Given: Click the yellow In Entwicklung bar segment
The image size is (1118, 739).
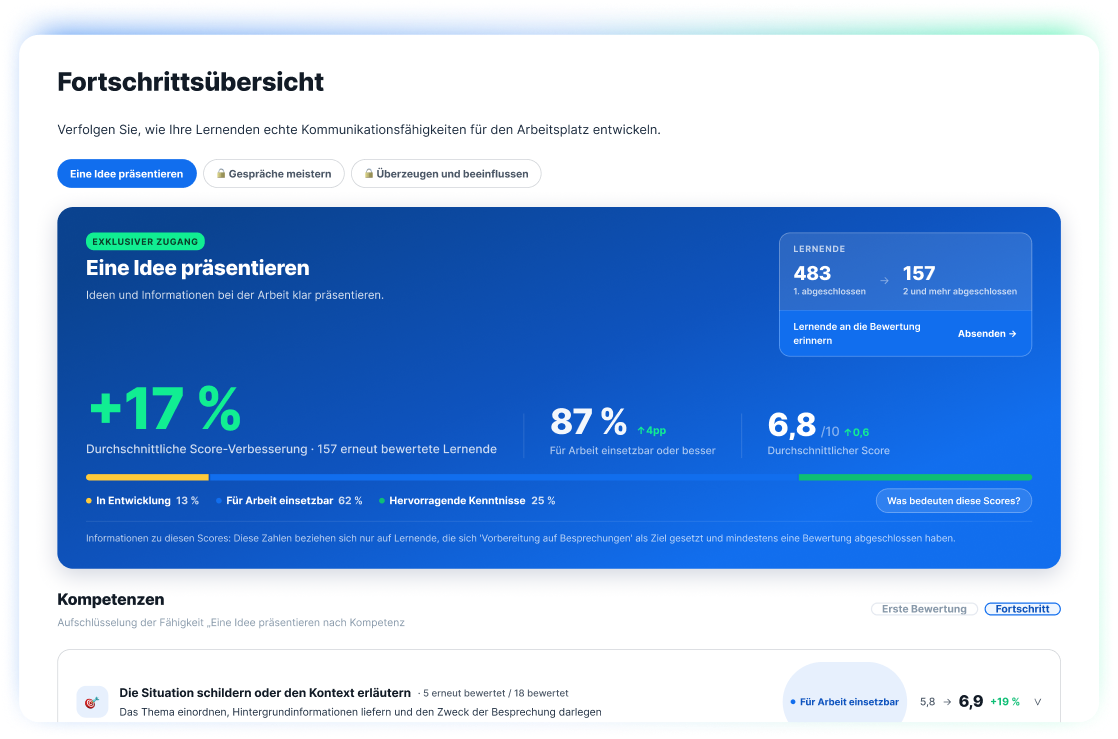Looking at the screenshot, I should (x=148, y=477).
